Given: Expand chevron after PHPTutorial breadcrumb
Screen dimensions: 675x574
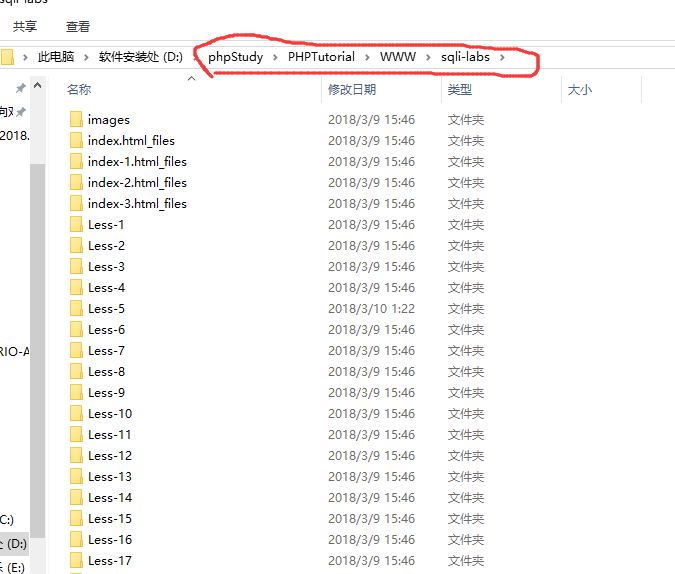Looking at the screenshot, I should click(367, 57).
